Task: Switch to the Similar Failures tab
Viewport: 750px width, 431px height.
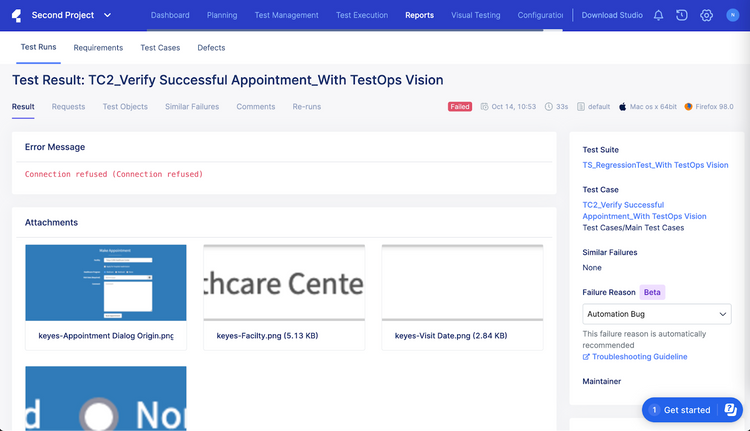Action: [x=192, y=107]
